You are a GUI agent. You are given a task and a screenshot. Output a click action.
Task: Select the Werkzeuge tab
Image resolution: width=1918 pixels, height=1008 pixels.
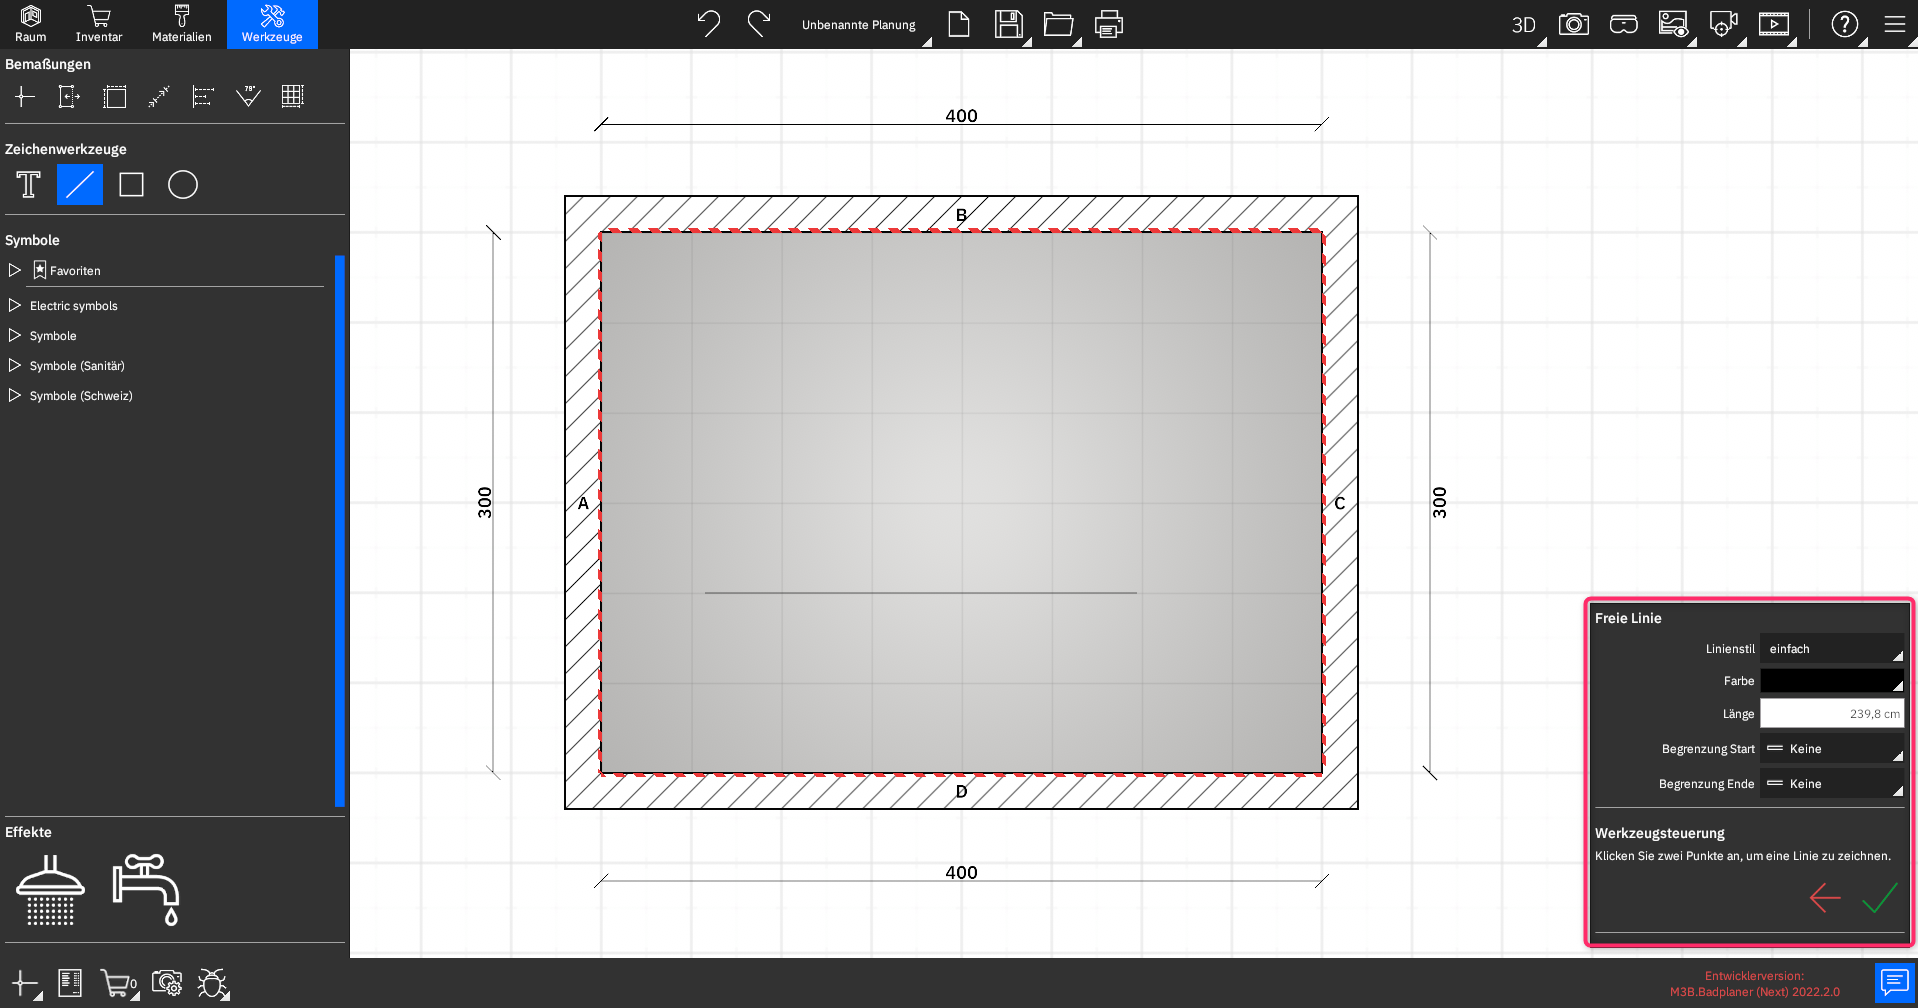[272, 24]
